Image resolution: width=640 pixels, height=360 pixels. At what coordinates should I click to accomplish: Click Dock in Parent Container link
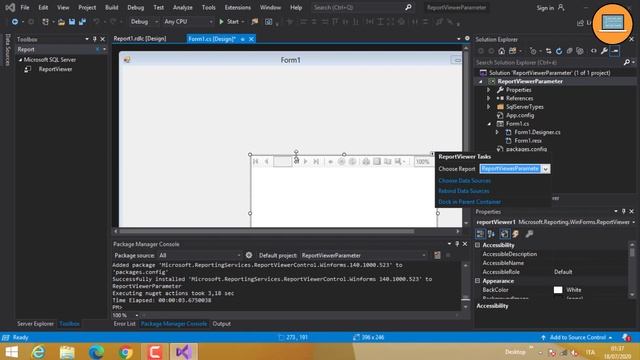click(x=469, y=202)
